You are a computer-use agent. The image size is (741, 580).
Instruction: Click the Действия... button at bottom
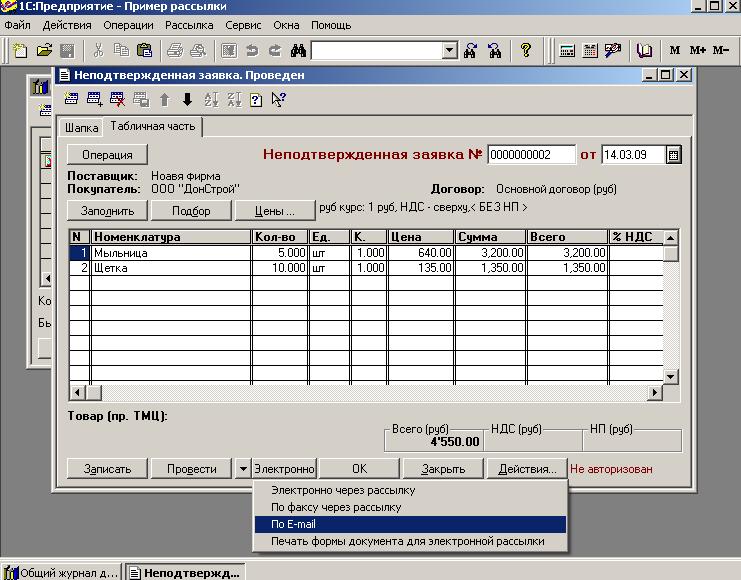click(x=527, y=468)
